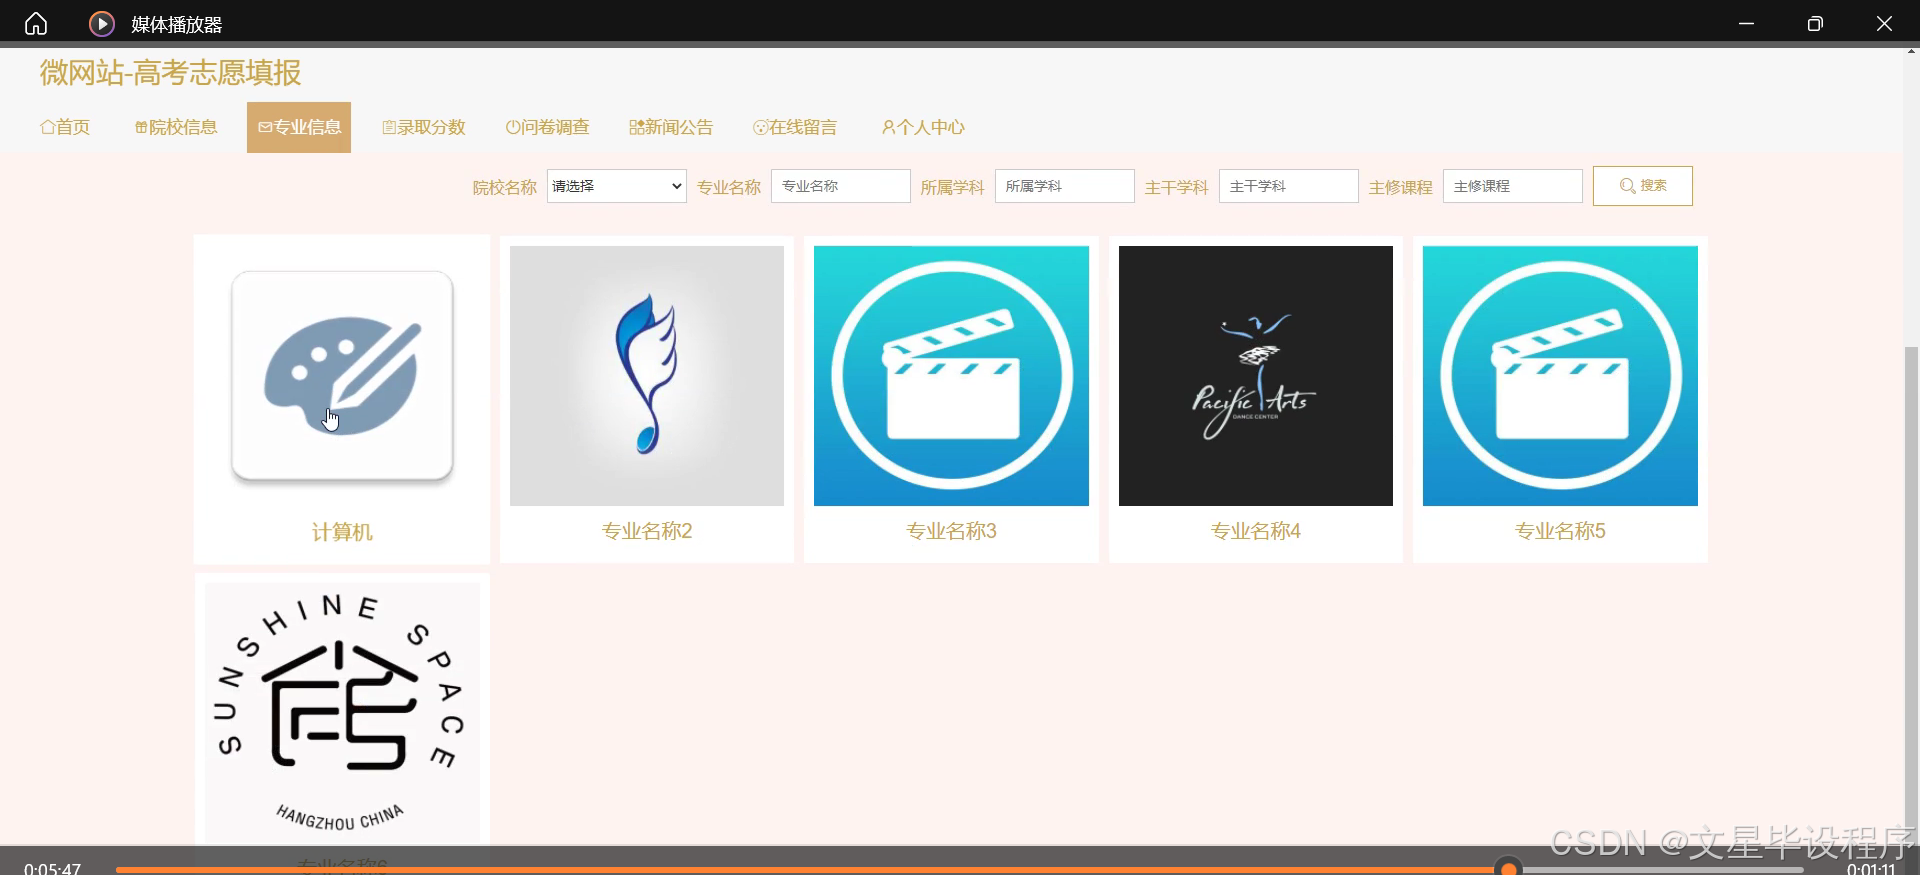Switch to the 新闻公告 tab
1920x875 pixels.
point(671,127)
